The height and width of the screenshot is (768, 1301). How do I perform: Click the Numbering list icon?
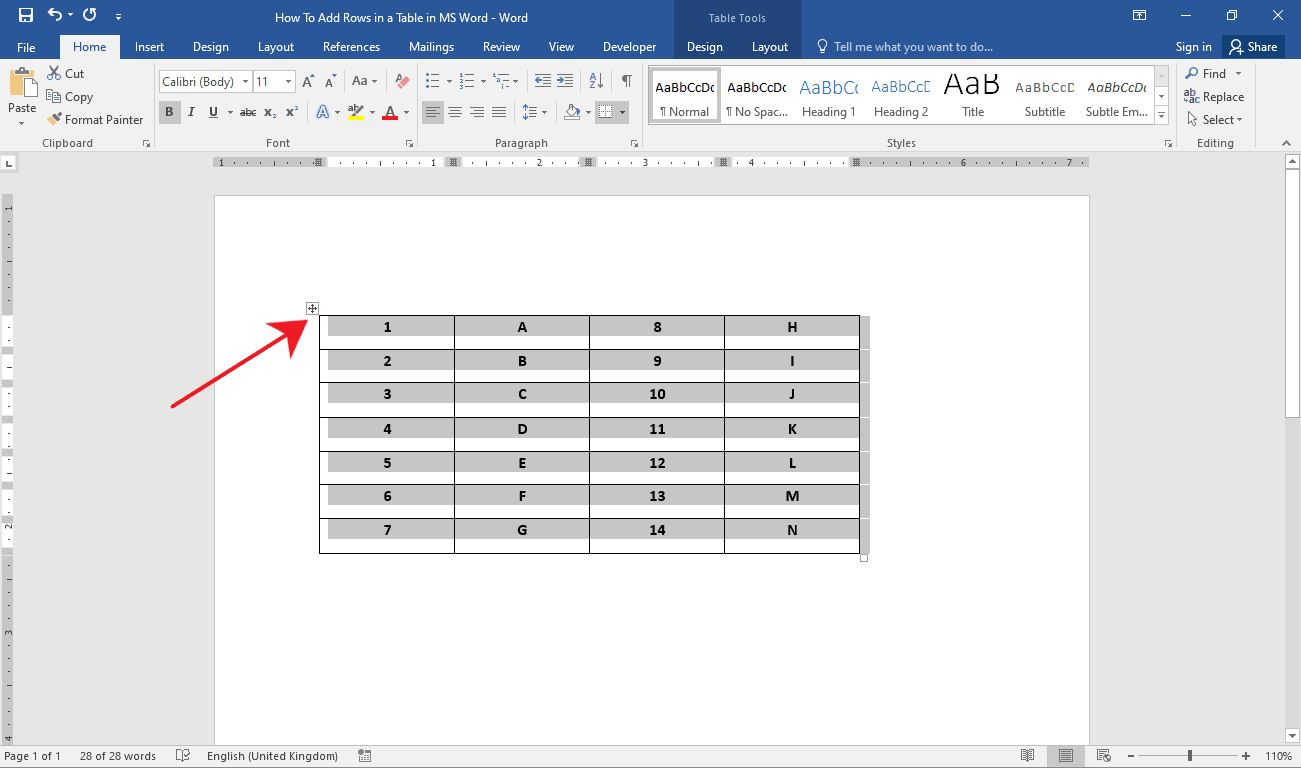tap(466, 82)
